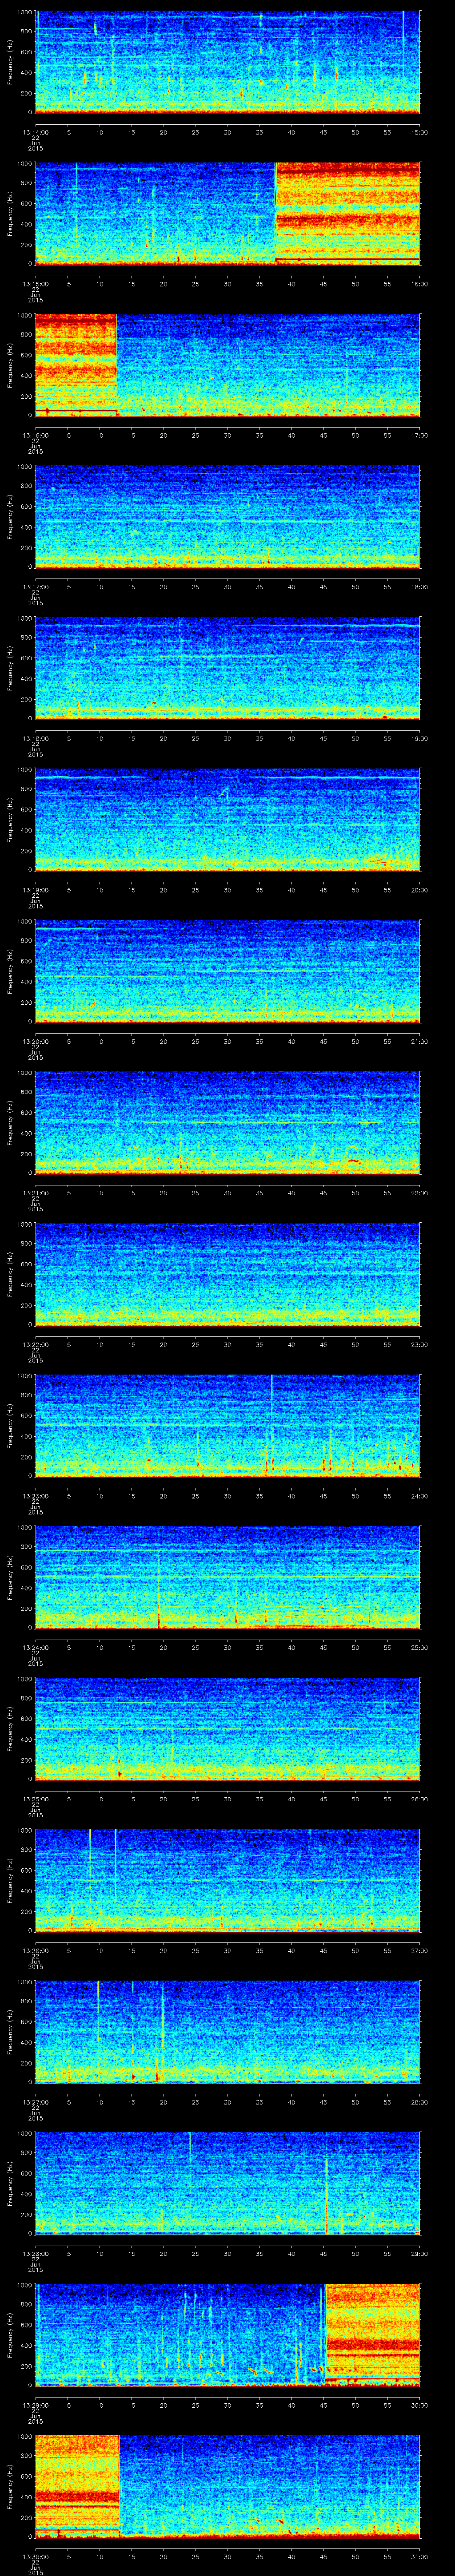Click the '30:00' end time label

(x=419, y=2405)
